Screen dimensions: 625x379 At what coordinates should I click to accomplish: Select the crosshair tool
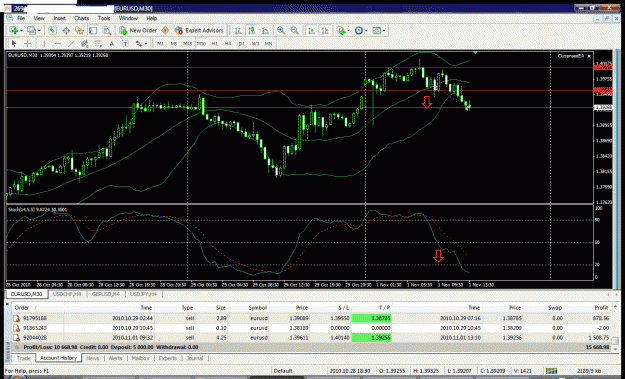(x=28, y=43)
